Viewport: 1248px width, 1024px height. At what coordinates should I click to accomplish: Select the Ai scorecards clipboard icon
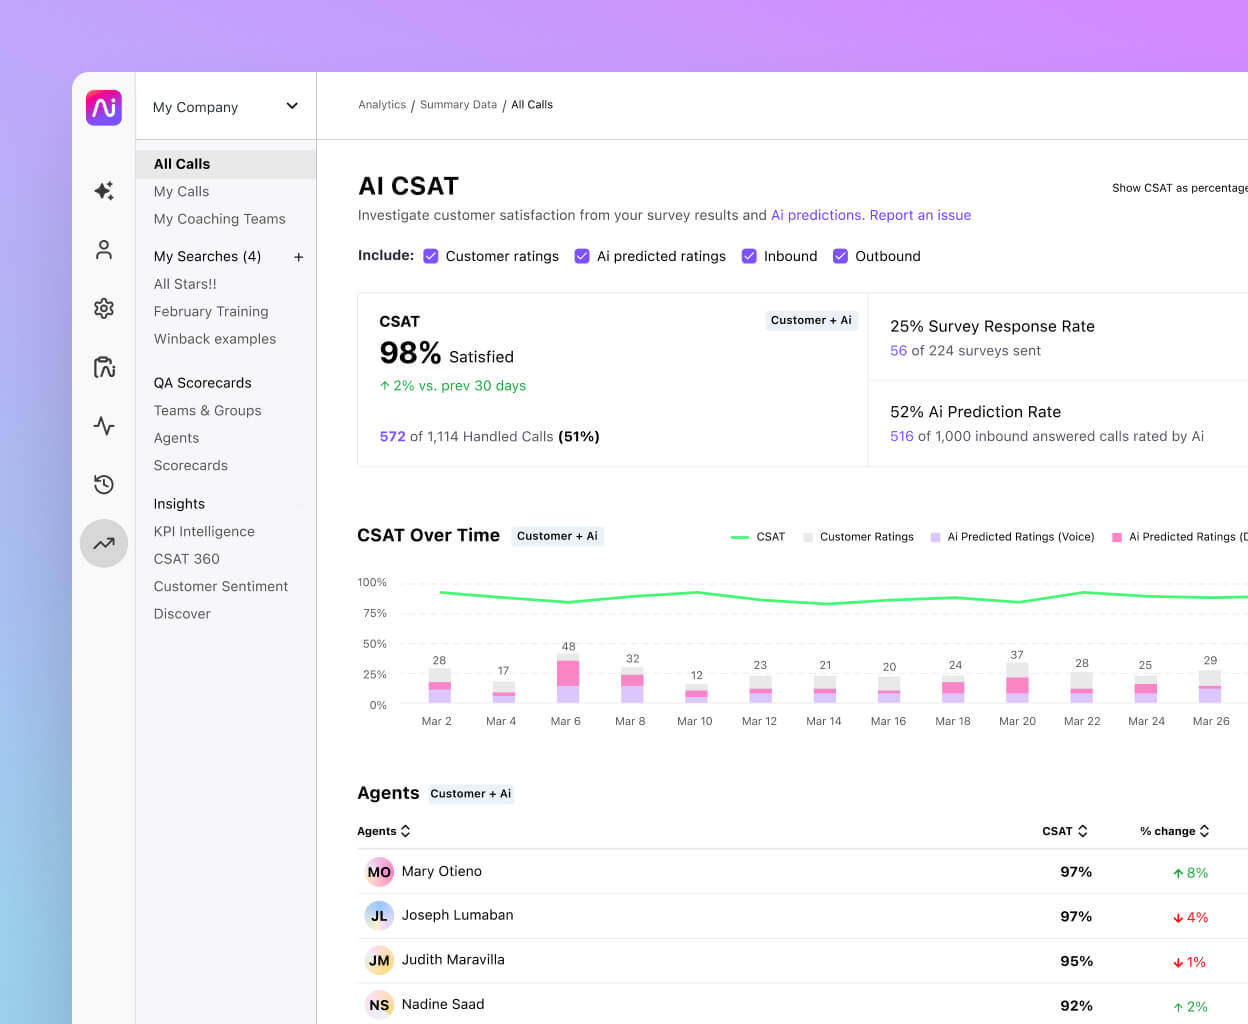104,367
